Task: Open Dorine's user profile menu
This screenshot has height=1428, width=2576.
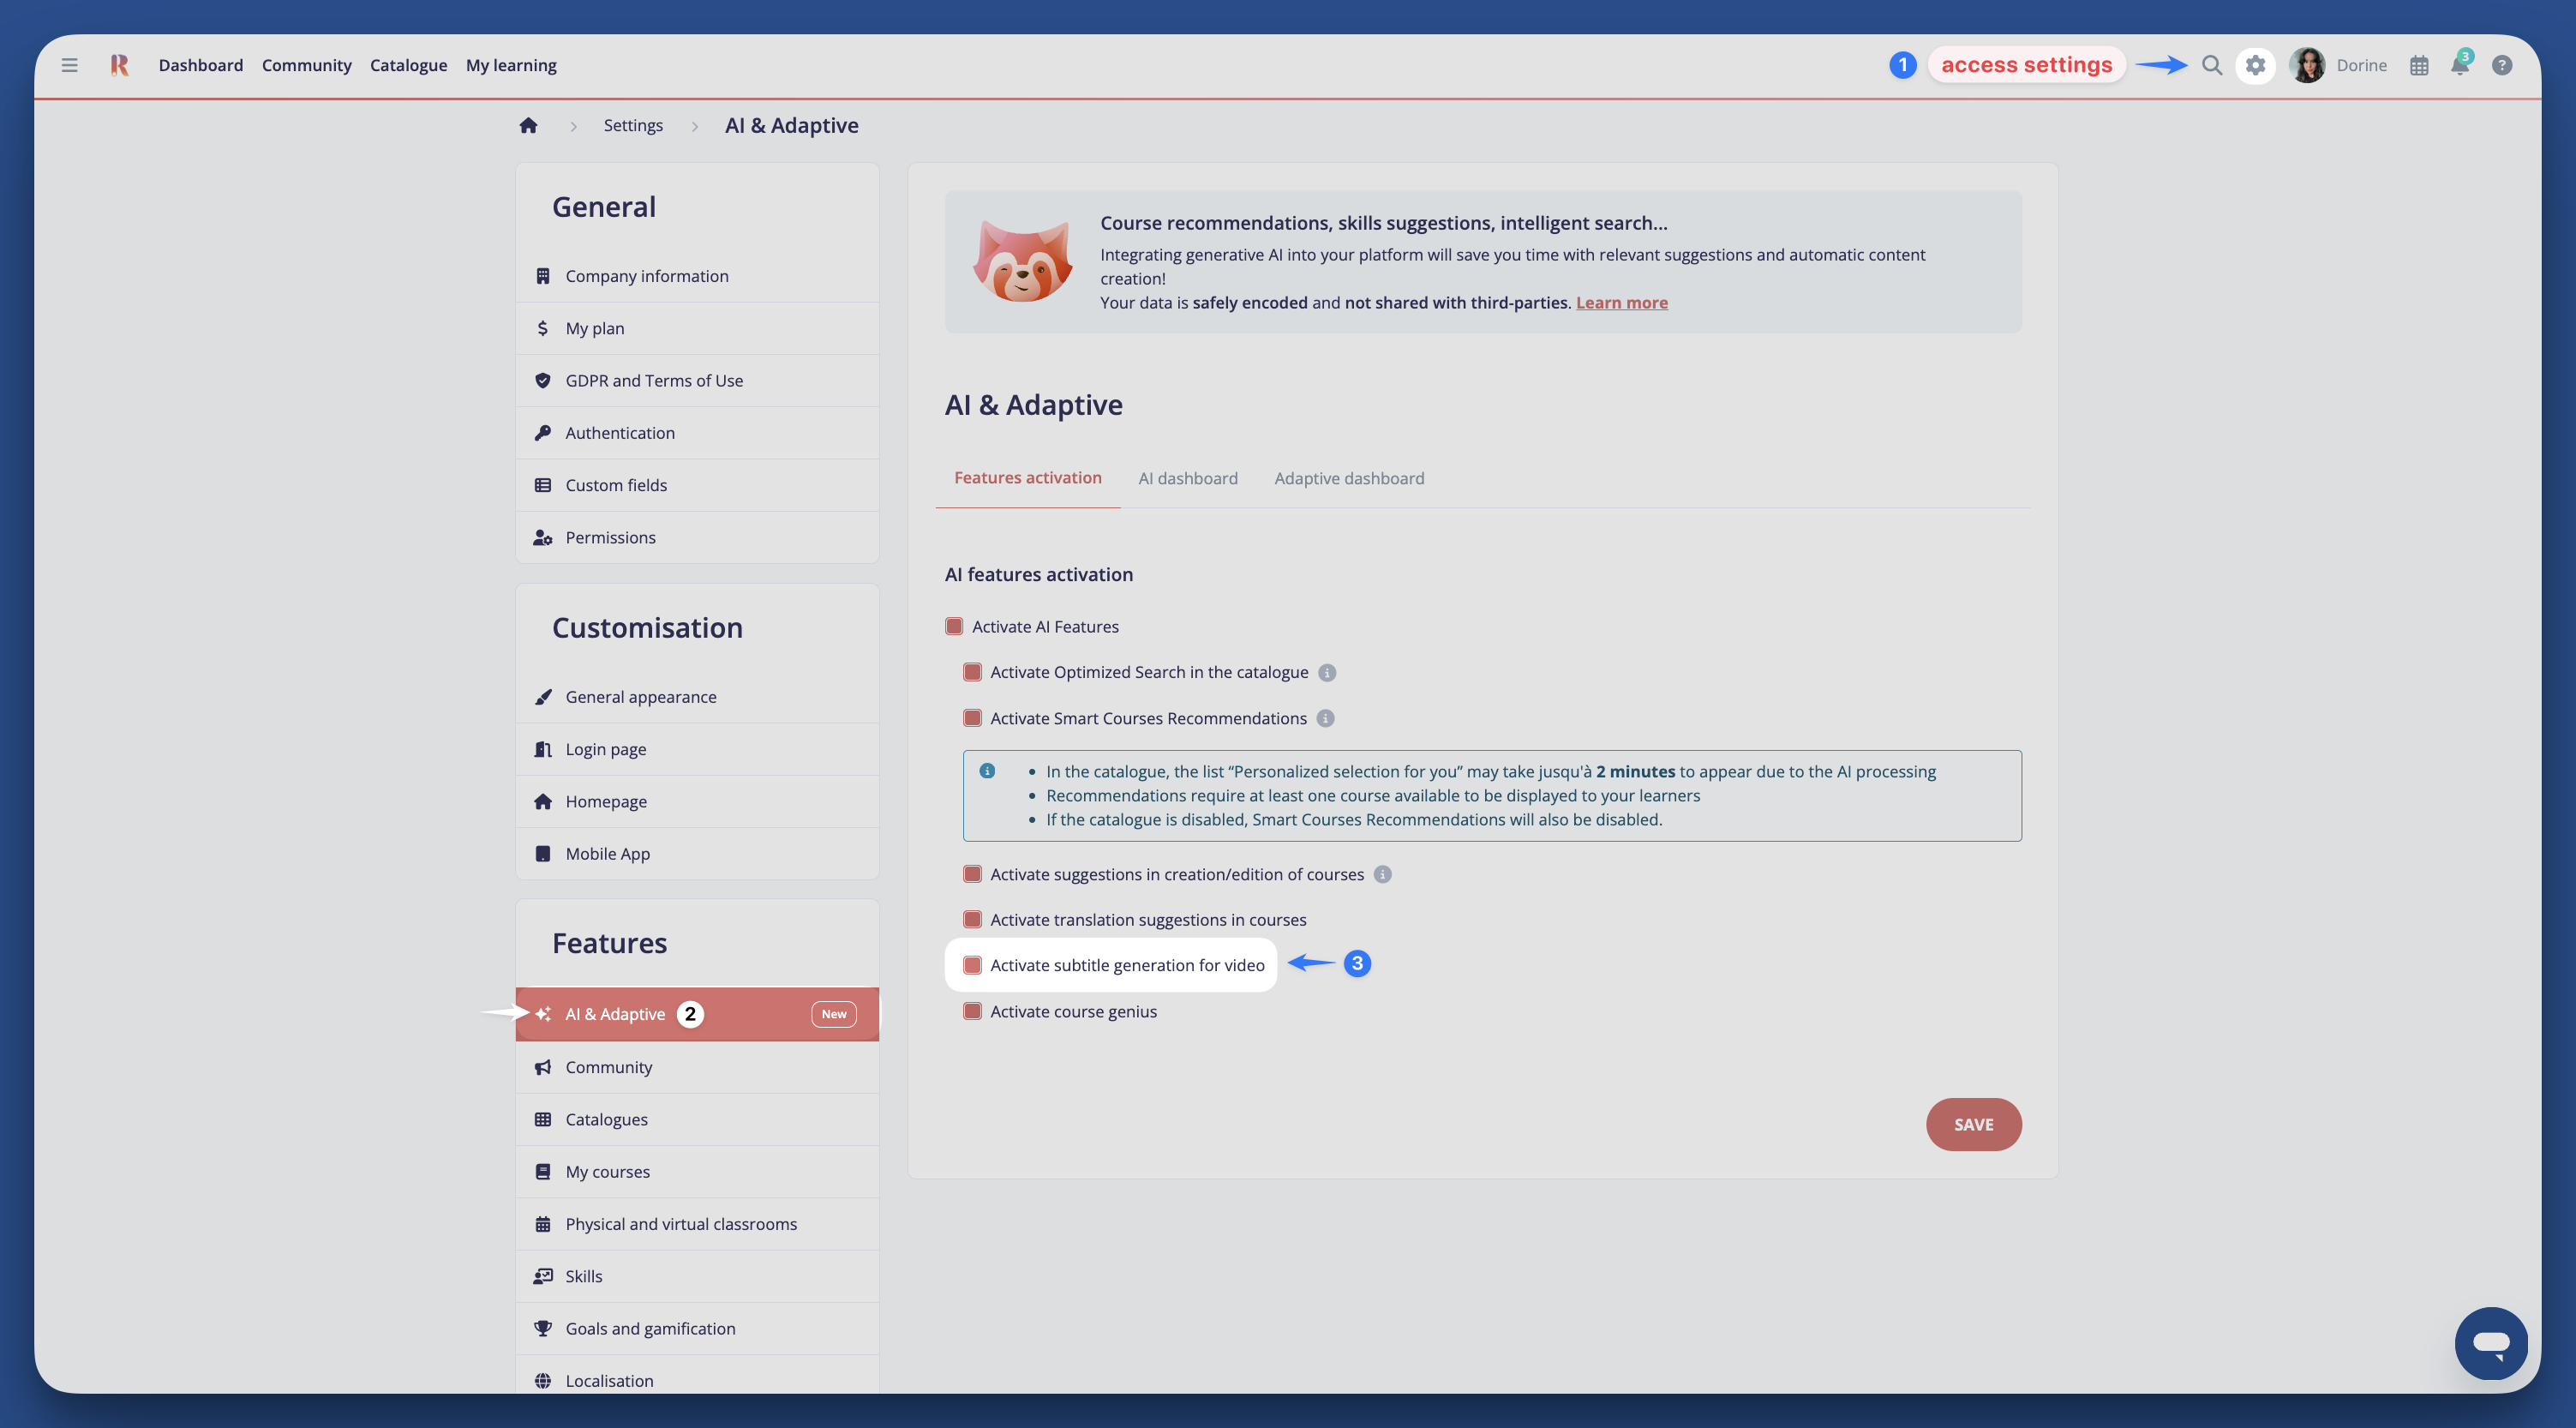Action: click(x=2339, y=65)
